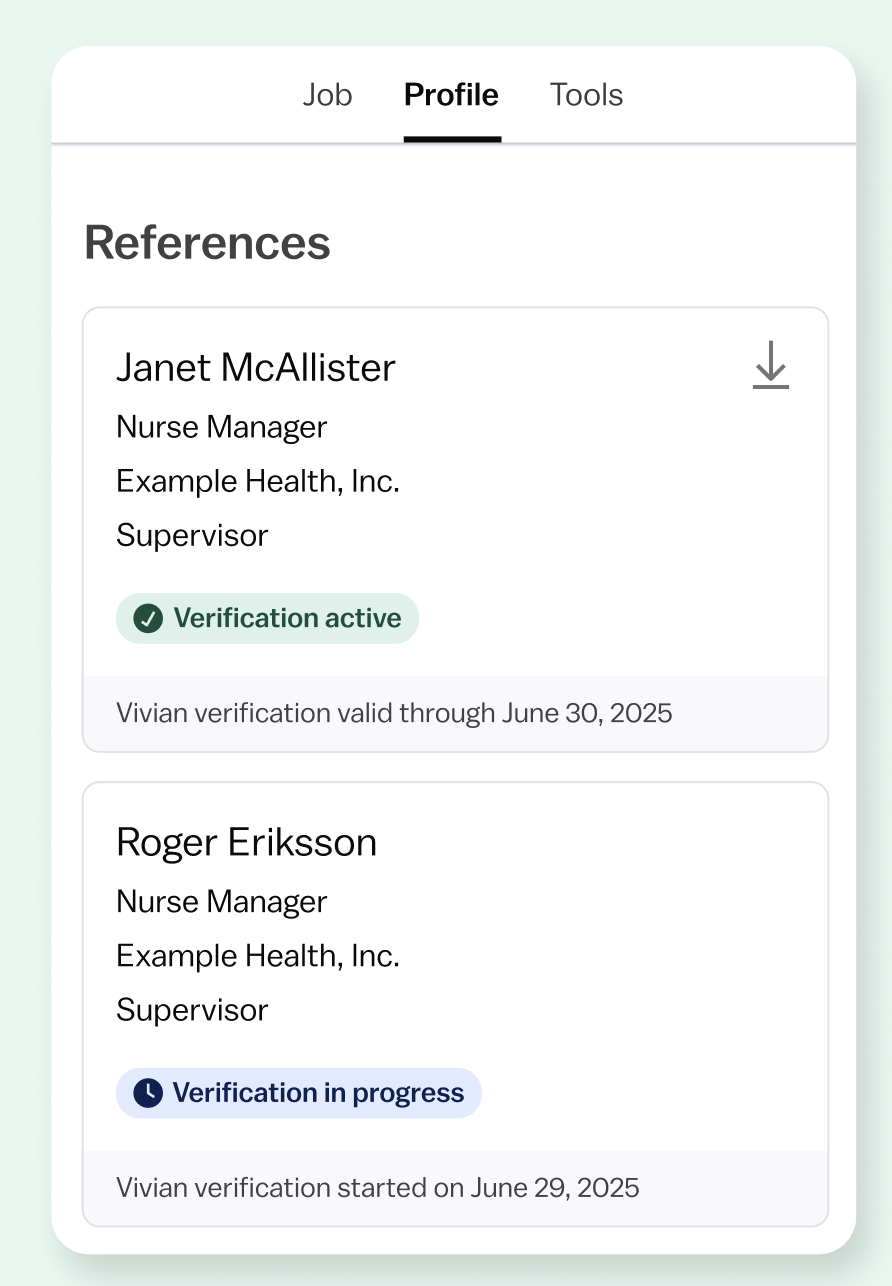Click Example Health, Inc. in Janet's card
Image resolution: width=892 pixels, height=1286 pixels.
pyautogui.click(x=258, y=481)
